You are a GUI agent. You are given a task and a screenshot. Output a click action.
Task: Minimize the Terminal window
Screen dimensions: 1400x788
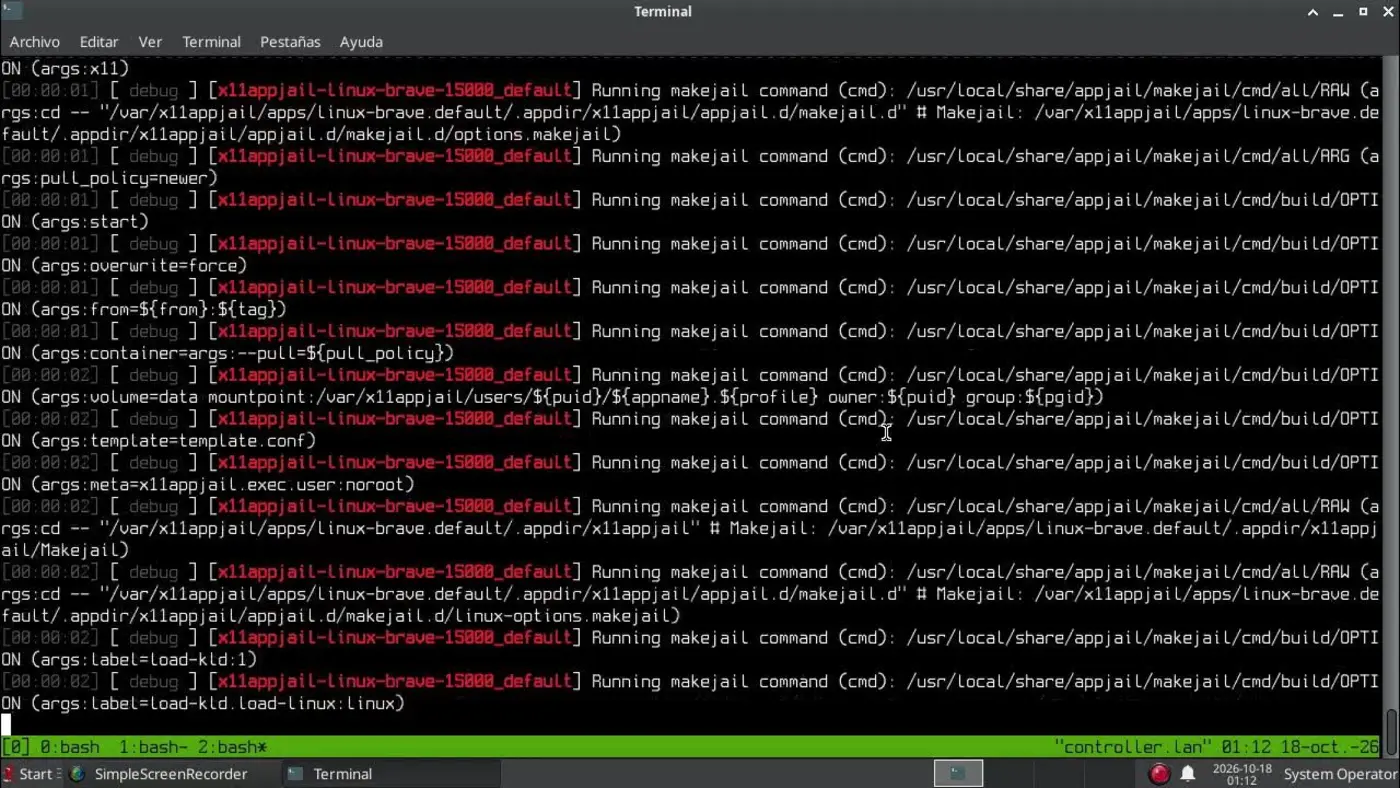click(1338, 12)
